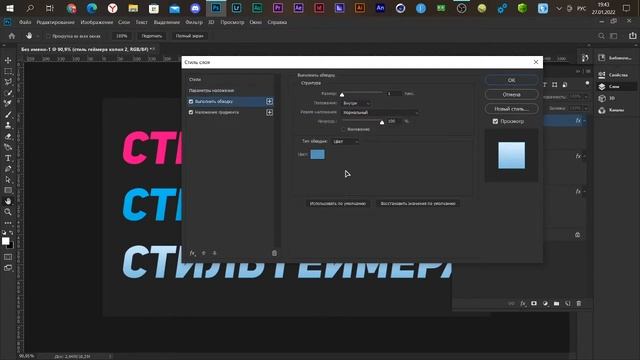The height and width of the screenshot is (360, 640).
Task: Select the Brush tool
Action: (x=8, y=115)
